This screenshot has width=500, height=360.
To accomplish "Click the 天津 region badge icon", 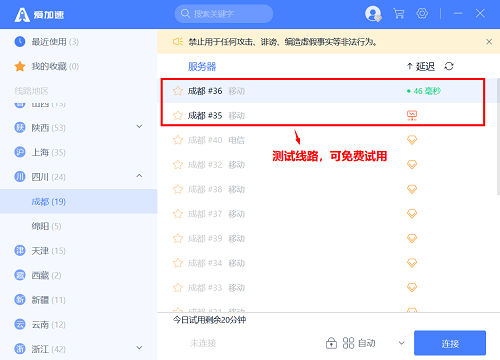I will click(20, 250).
